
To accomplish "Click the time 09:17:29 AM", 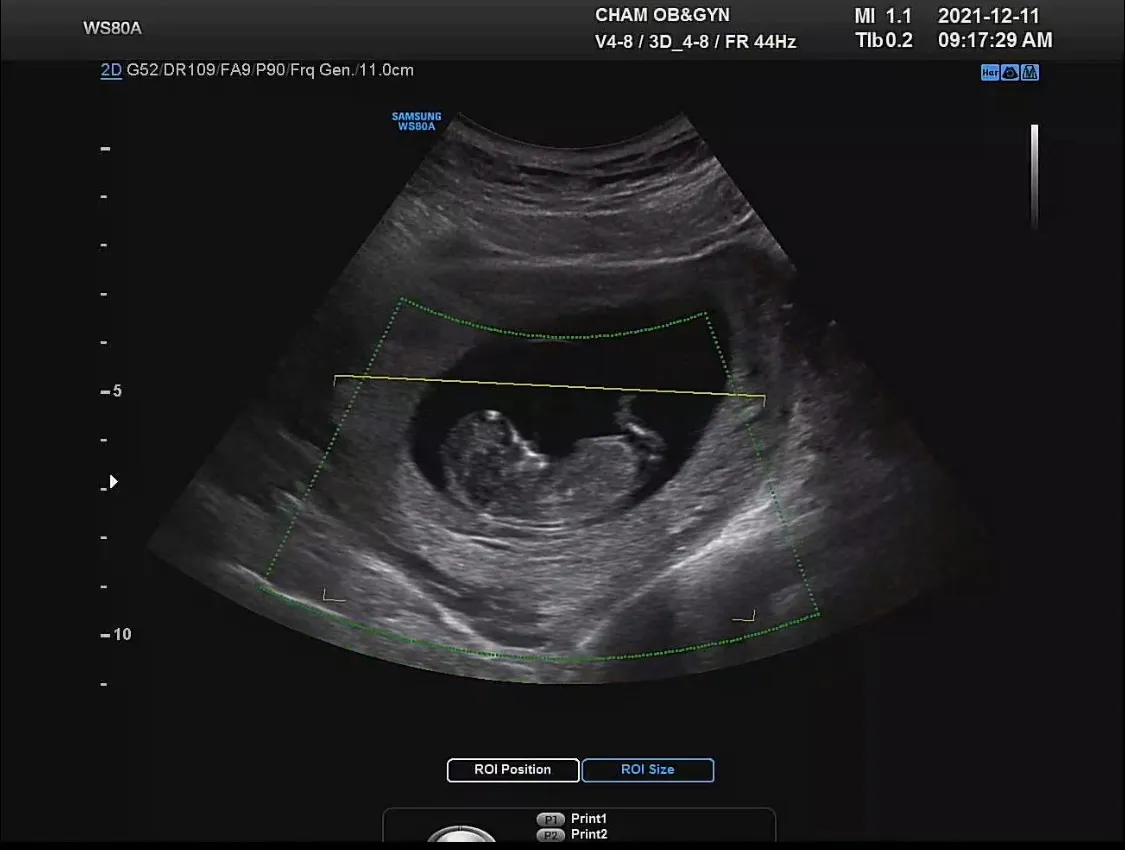I will pos(995,40).
